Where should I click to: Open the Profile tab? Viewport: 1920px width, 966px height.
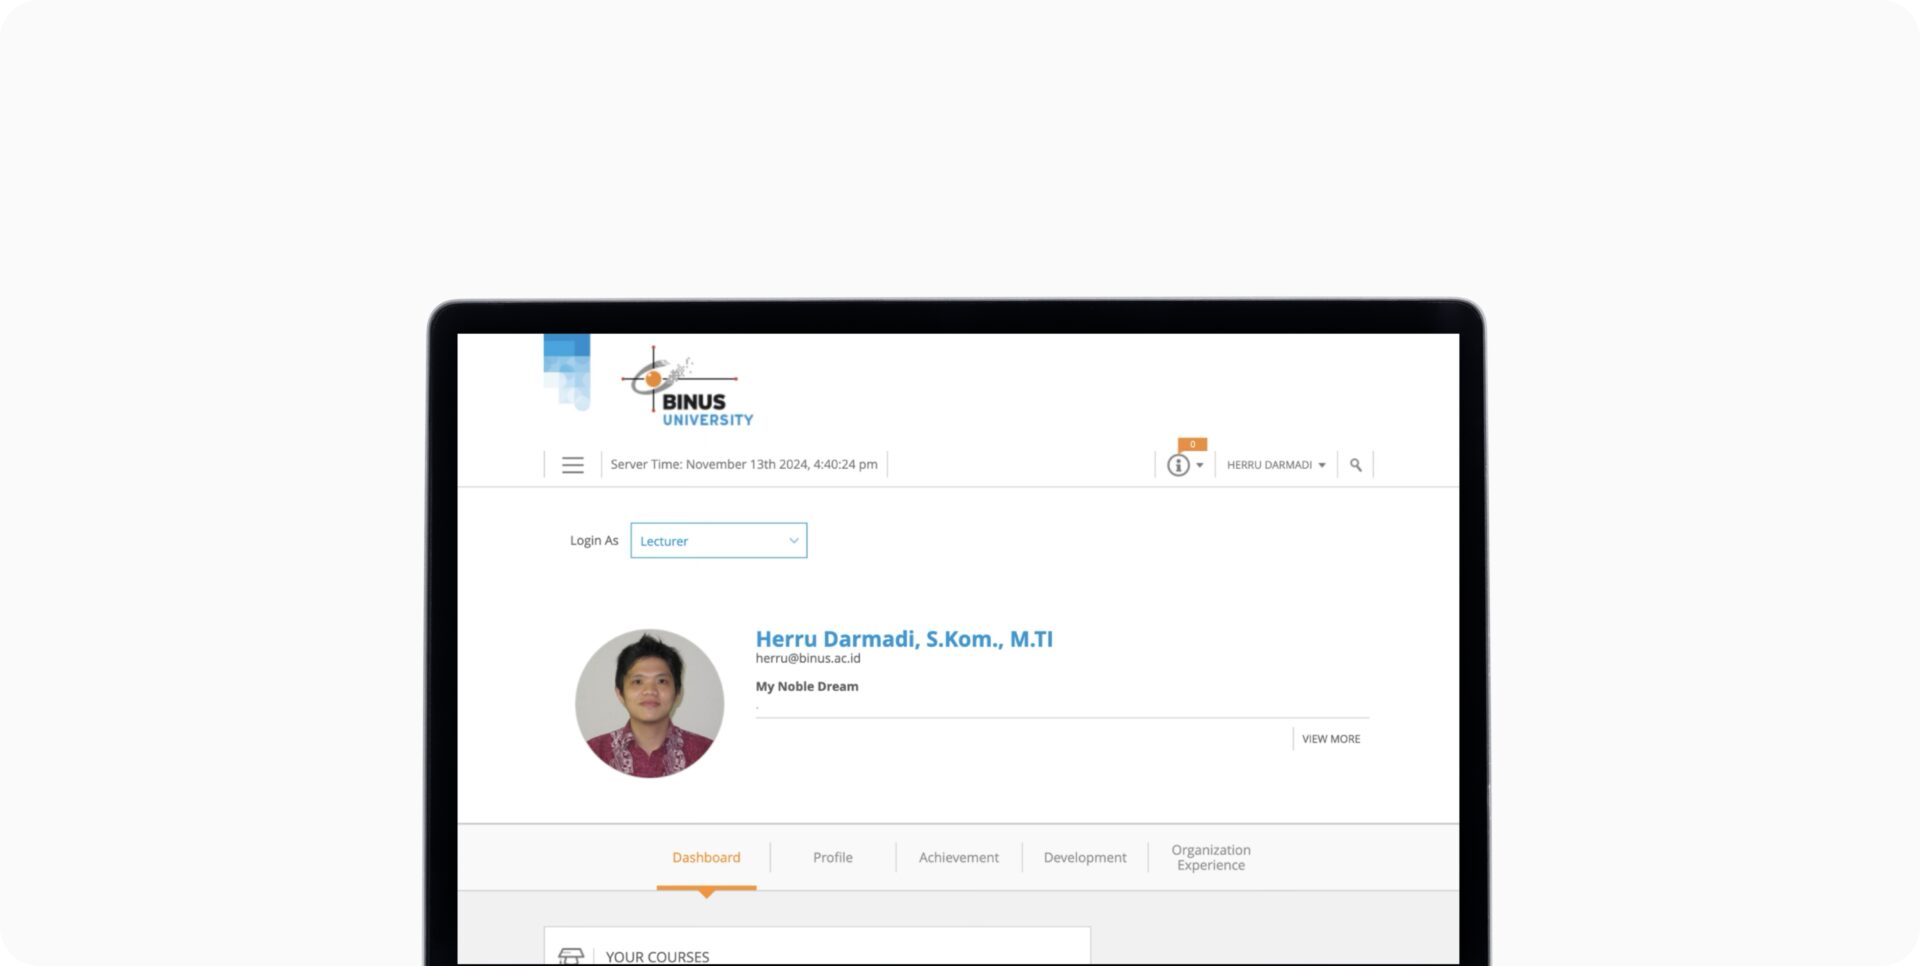point(832,857)
